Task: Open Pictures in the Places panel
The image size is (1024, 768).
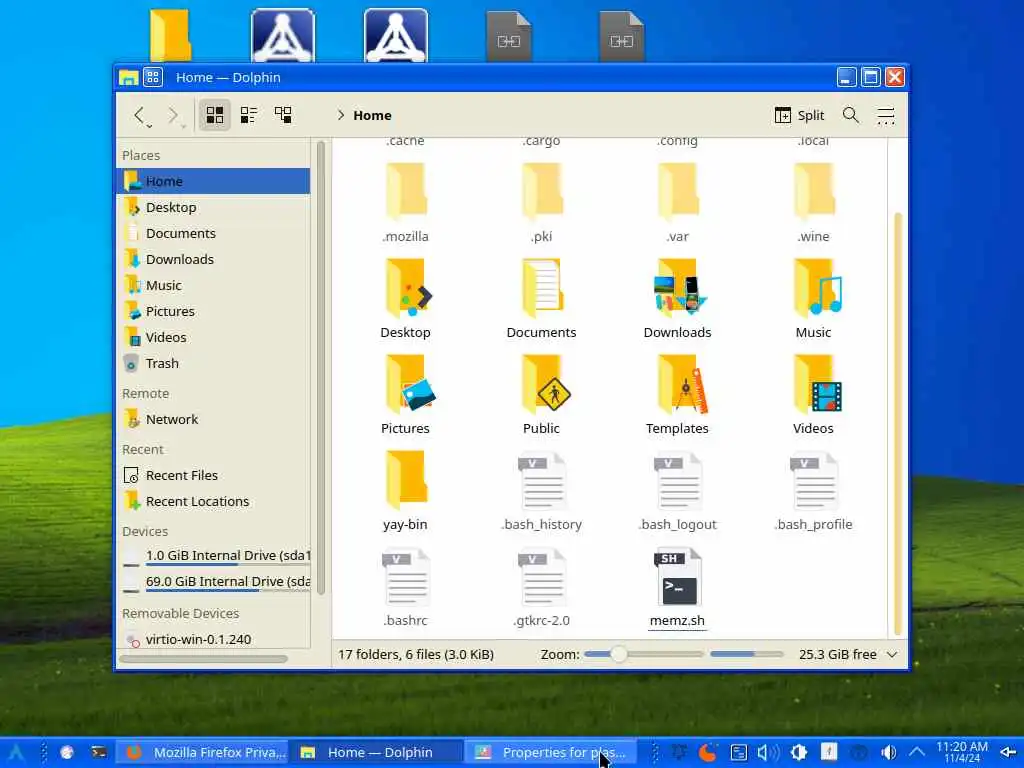Action: (214, 312)
